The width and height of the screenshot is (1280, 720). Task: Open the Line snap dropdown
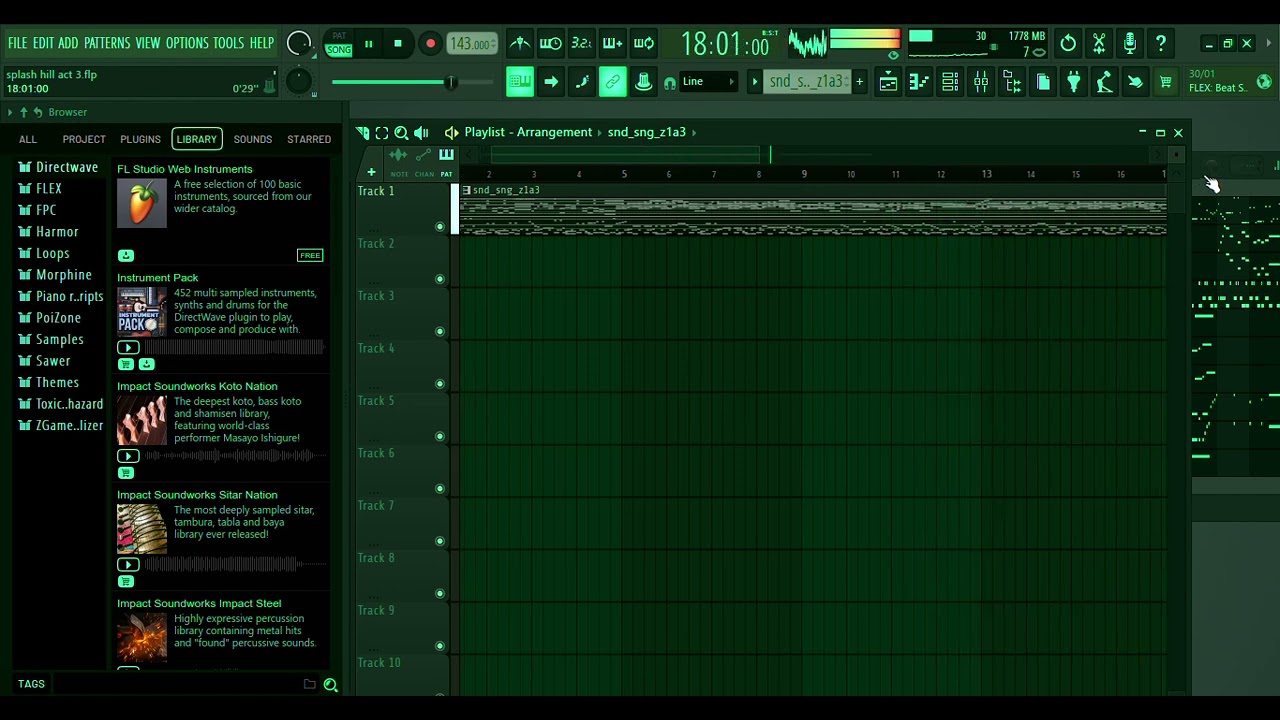[708, 82]
